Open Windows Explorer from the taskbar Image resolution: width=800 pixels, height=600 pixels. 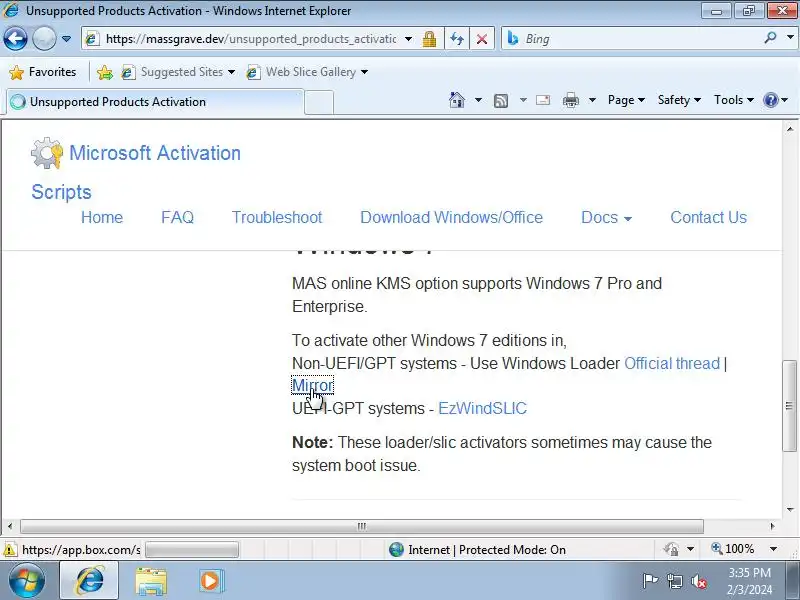pos(151,581)
